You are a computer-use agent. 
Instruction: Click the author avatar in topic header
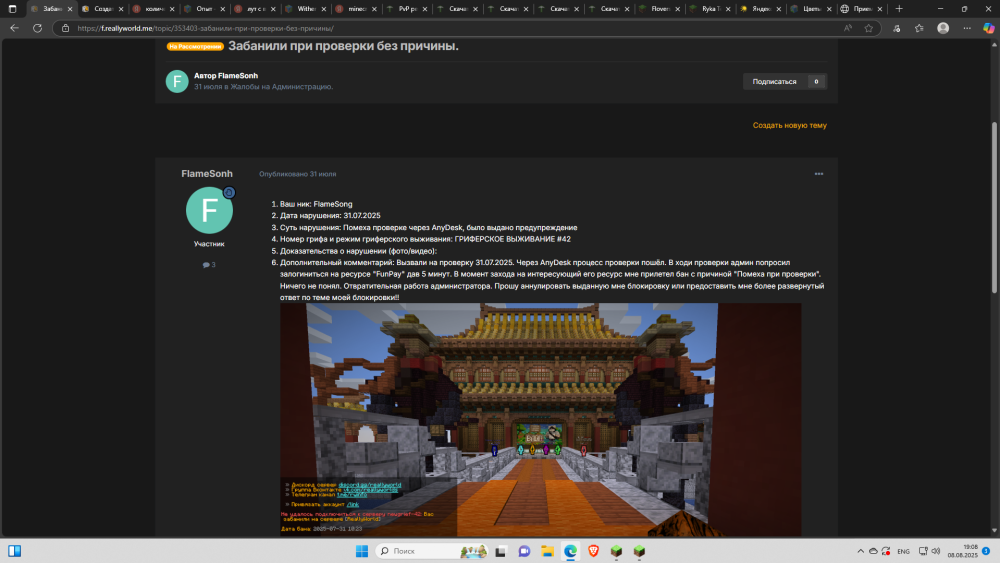pyautogui.click(x=177, y=81)
